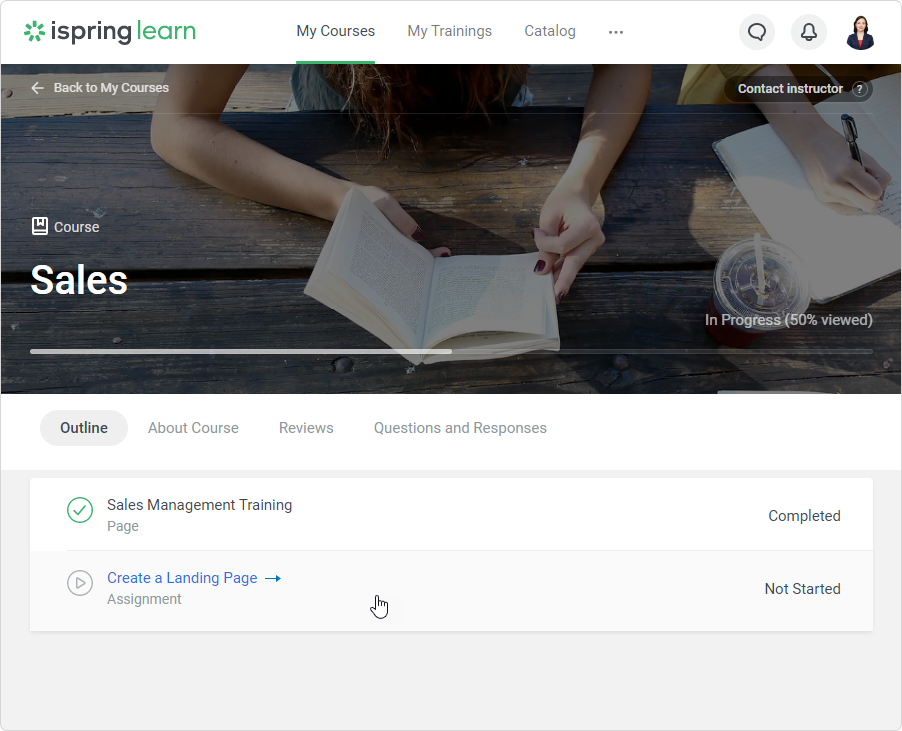Open the Catalog section
The image size is (902, 731).
point(550,32)
